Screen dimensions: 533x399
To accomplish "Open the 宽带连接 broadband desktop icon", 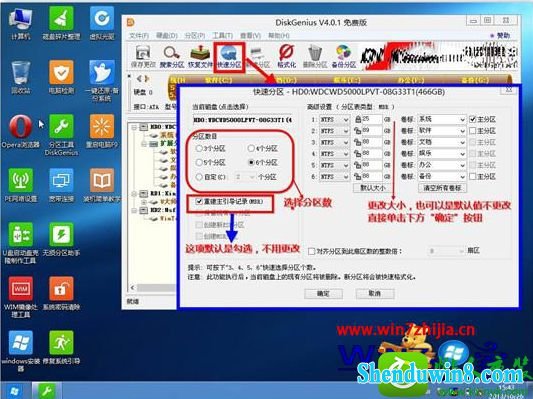I will pyautogui.click(x=61, y=185).
